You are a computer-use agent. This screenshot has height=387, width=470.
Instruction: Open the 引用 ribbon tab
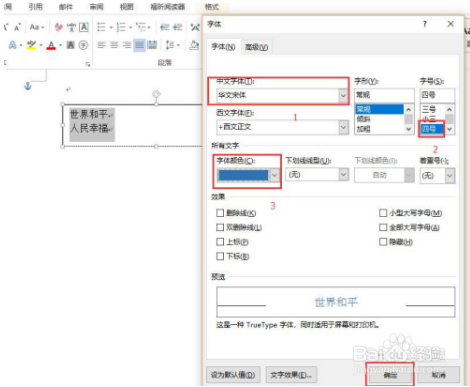click(x=35, y=7)
